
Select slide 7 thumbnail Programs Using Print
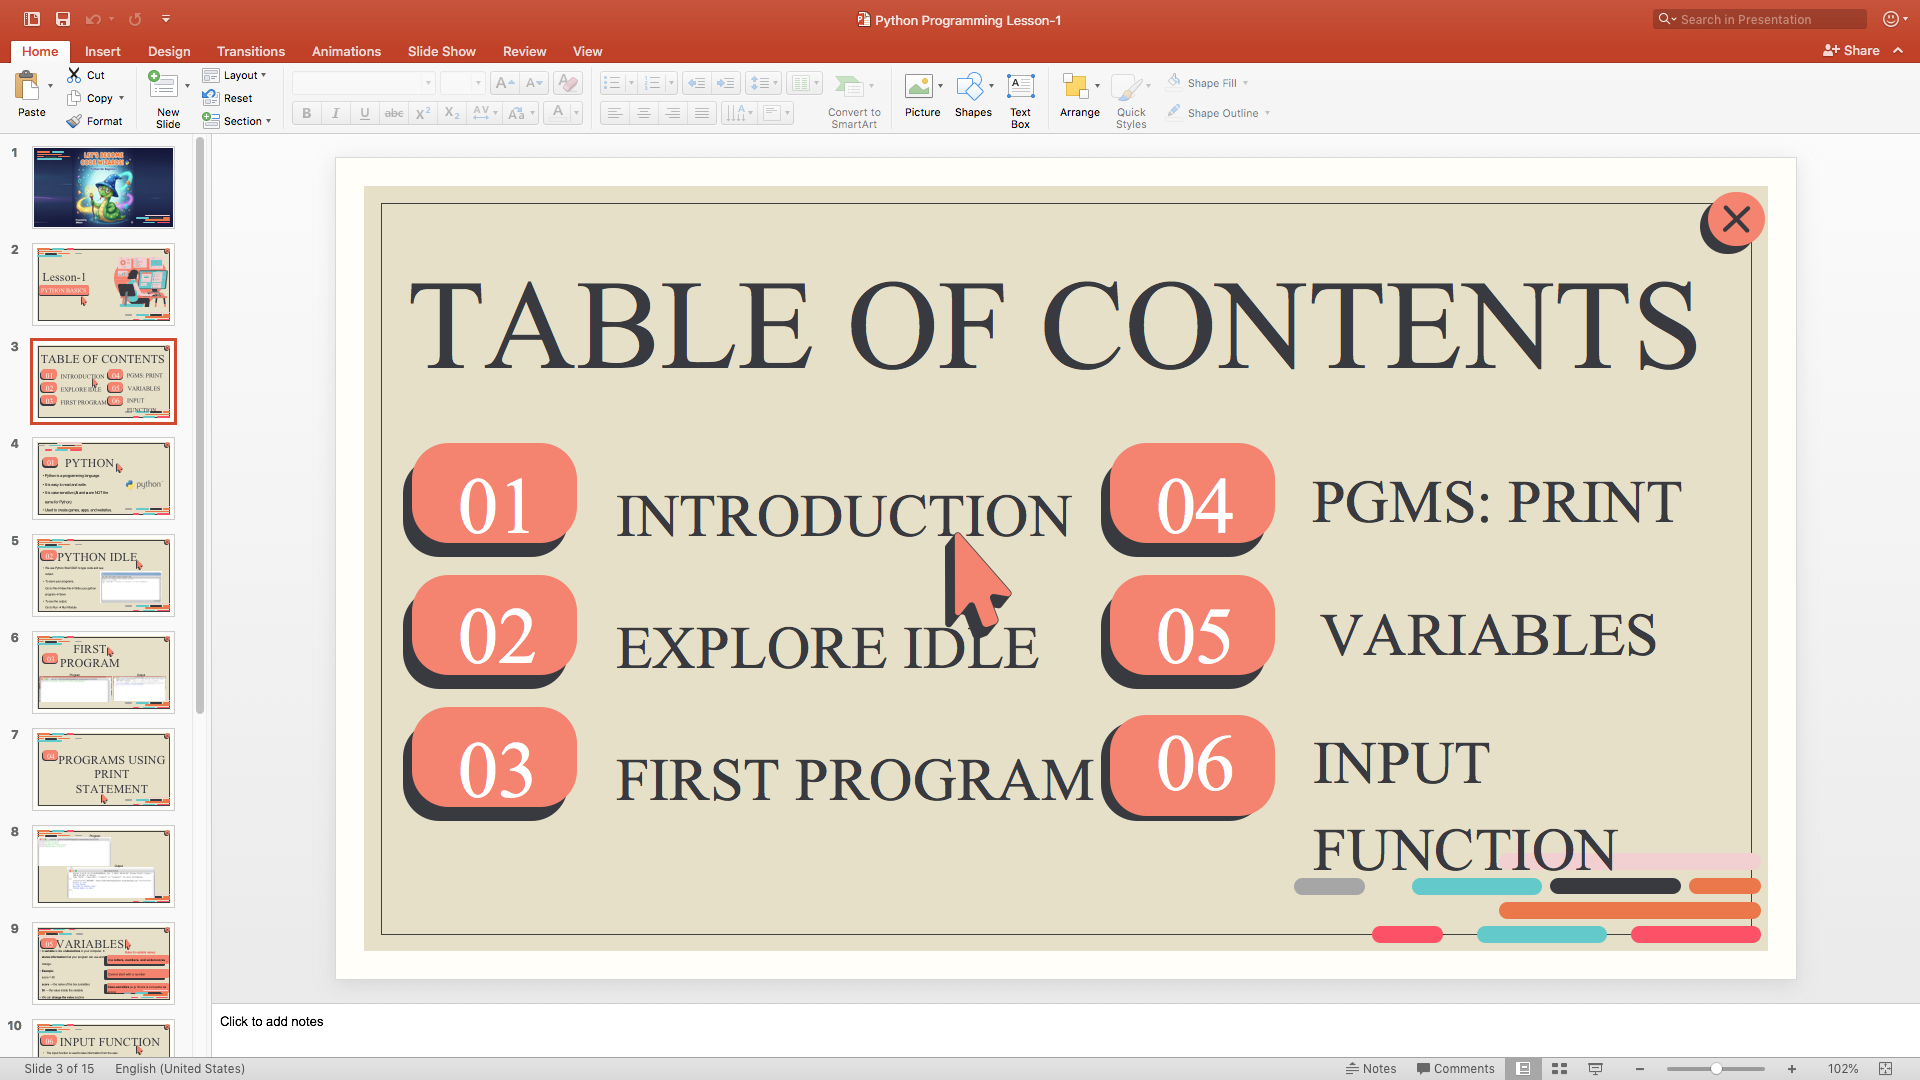[x=104, y=769]
